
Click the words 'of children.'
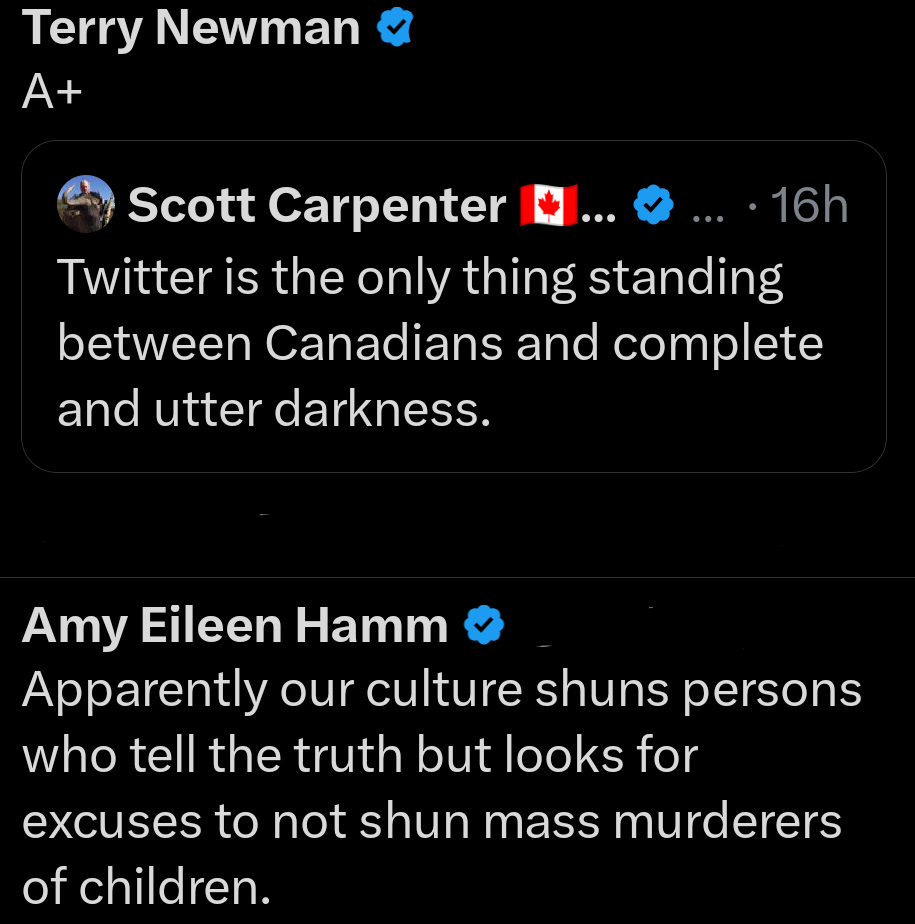[x=146, y=887]
